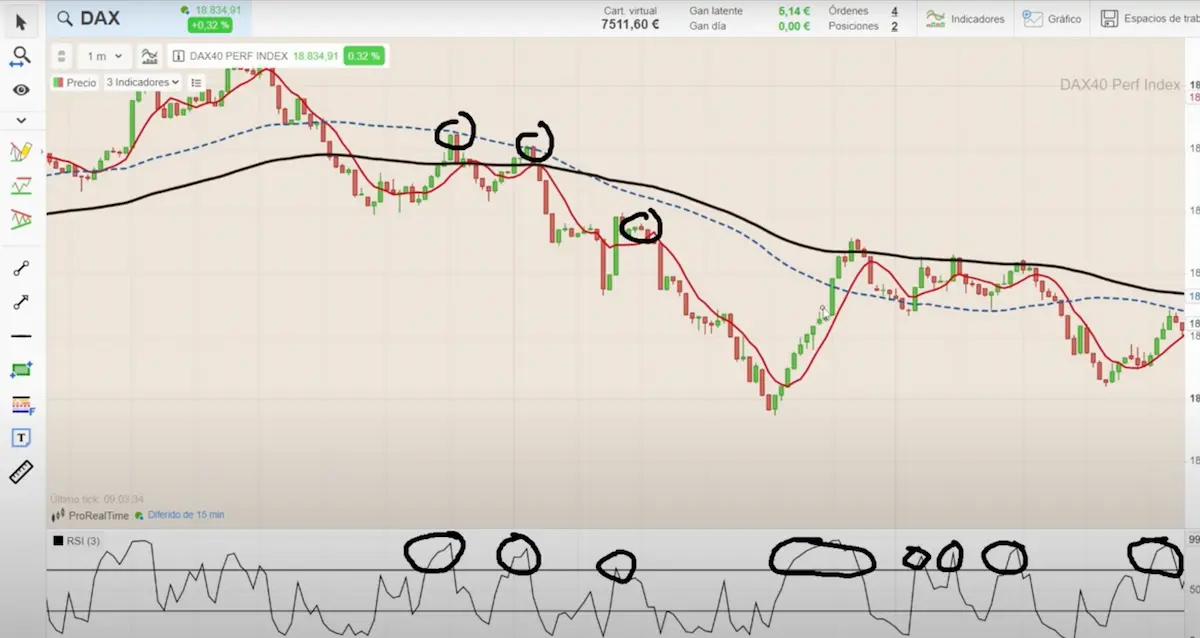Viewport: 1200px width, 638px height.
Task: Select the text annotation tool
Action: point(21,438)
